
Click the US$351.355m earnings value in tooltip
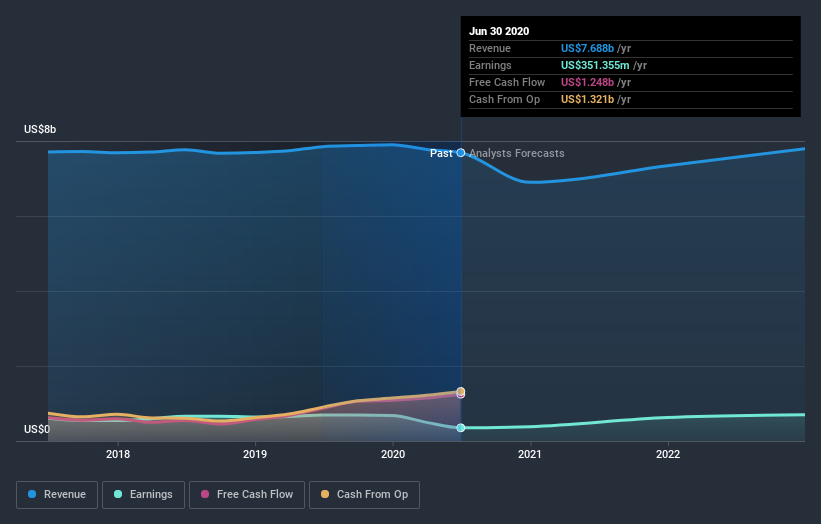coord(595,65)
